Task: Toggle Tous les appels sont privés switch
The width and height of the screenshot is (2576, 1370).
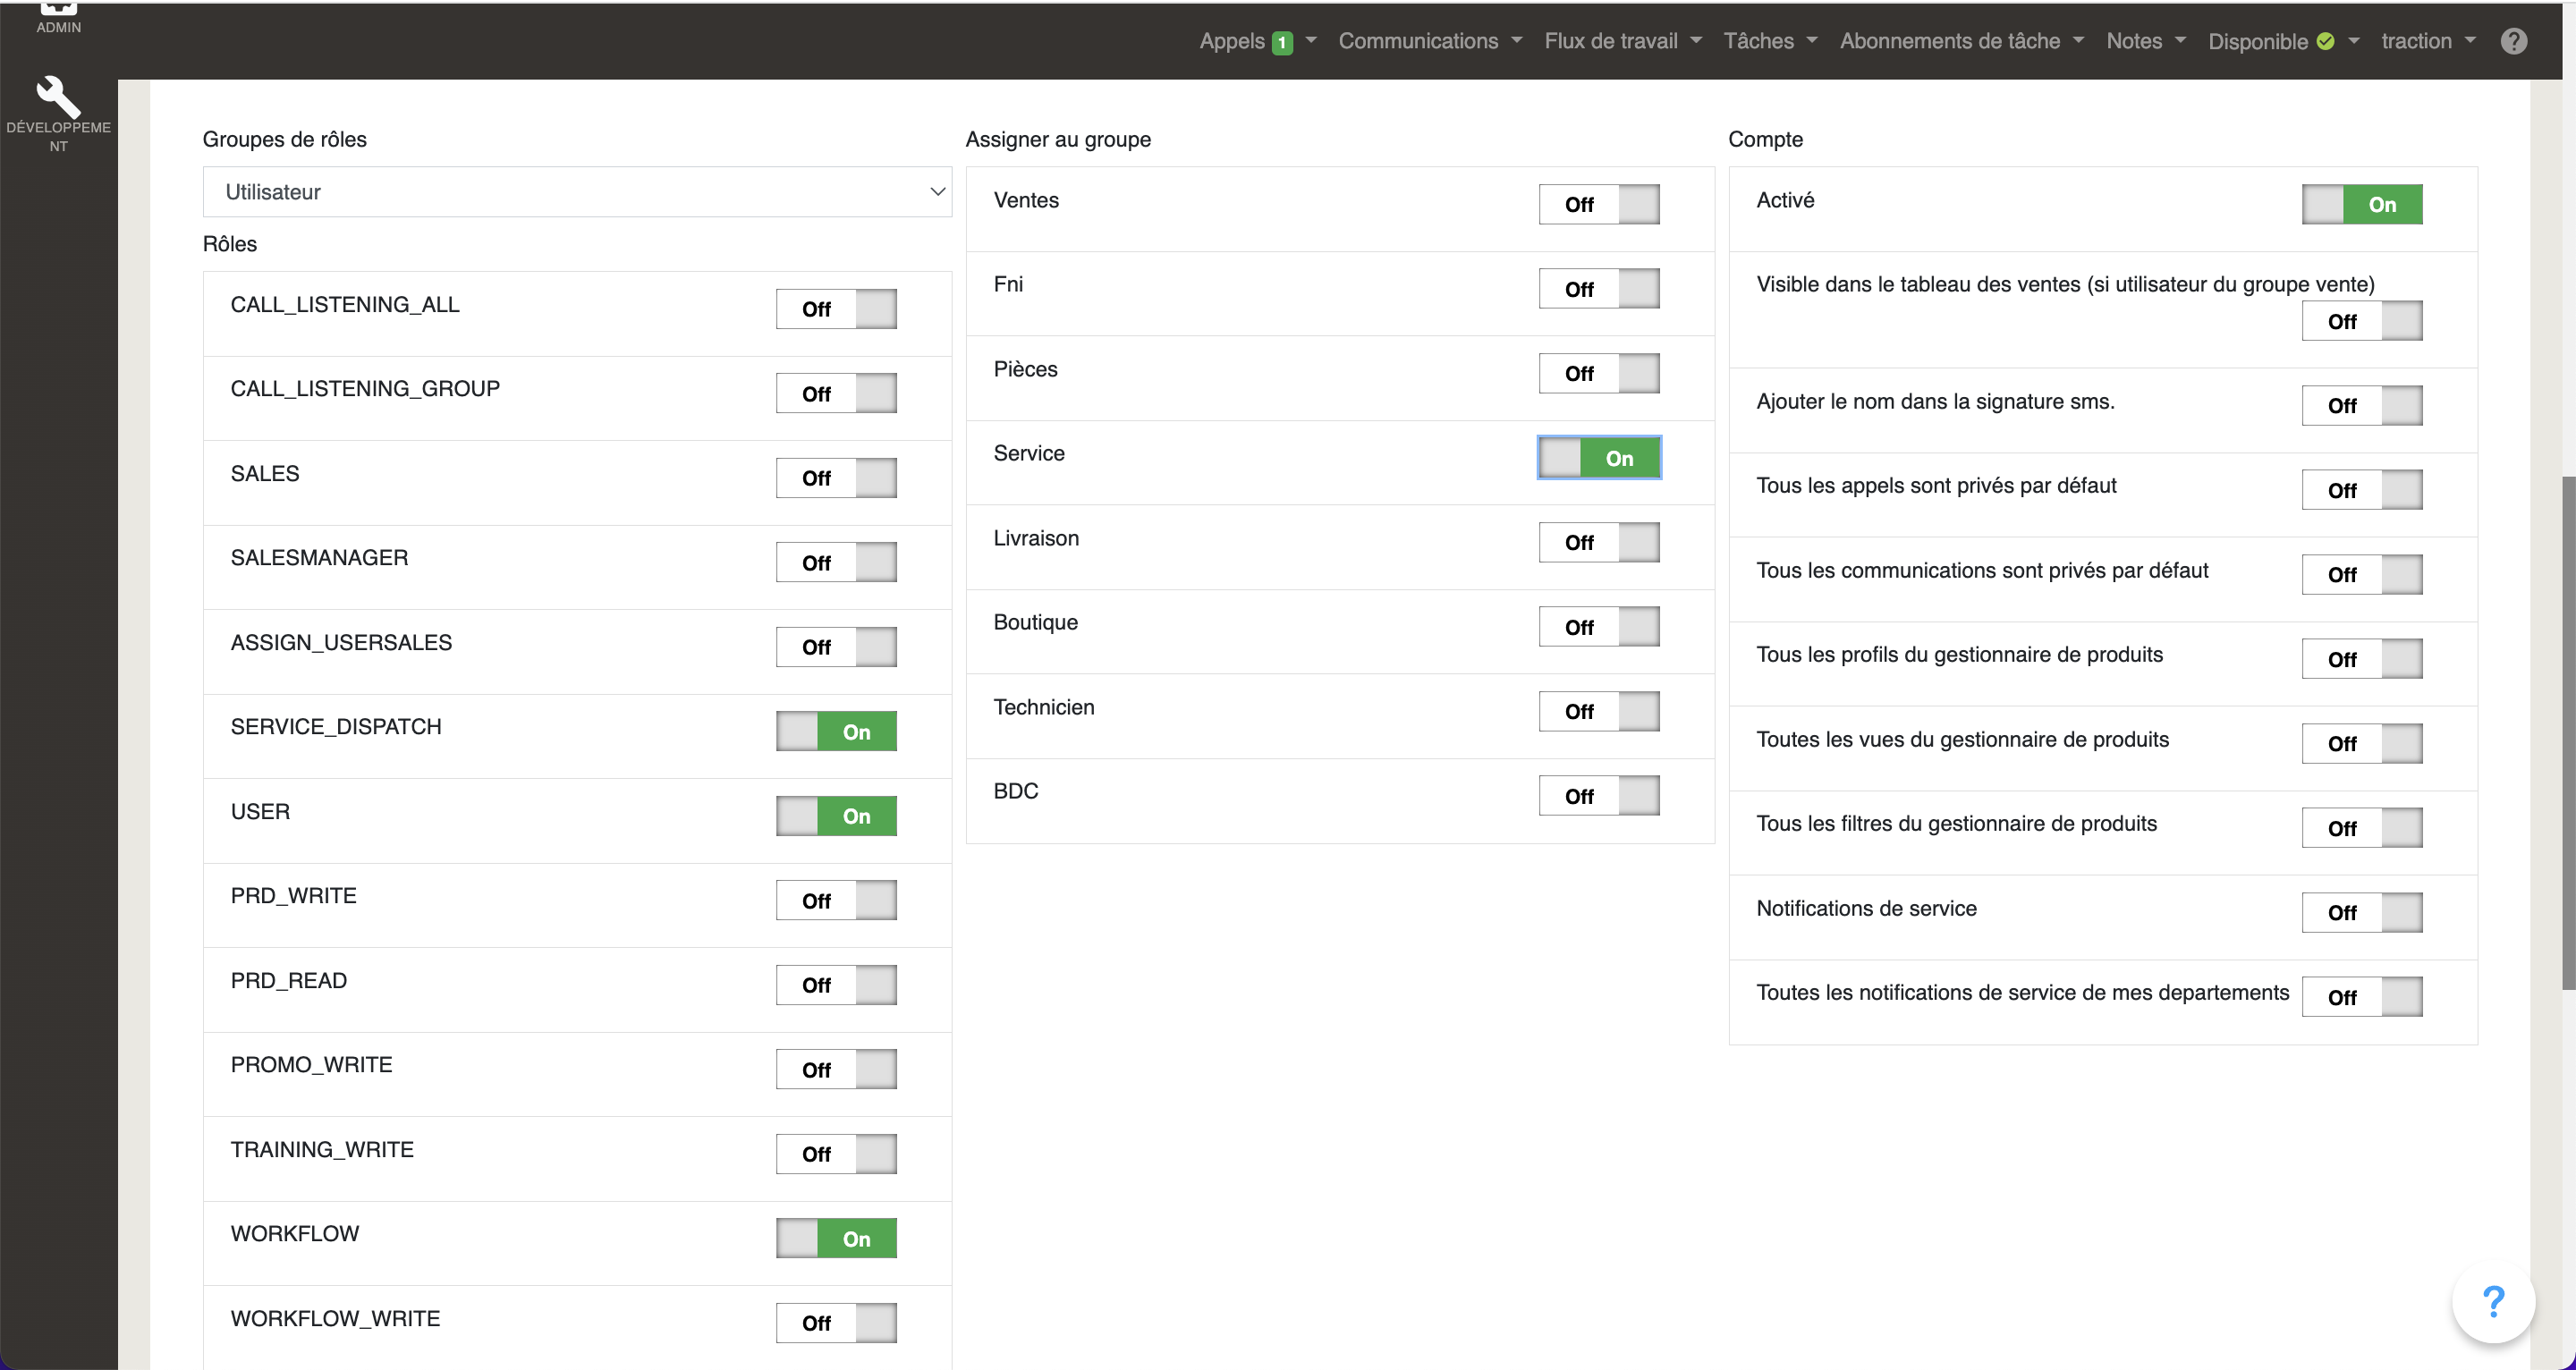Action: click(x=2362, y=490)
